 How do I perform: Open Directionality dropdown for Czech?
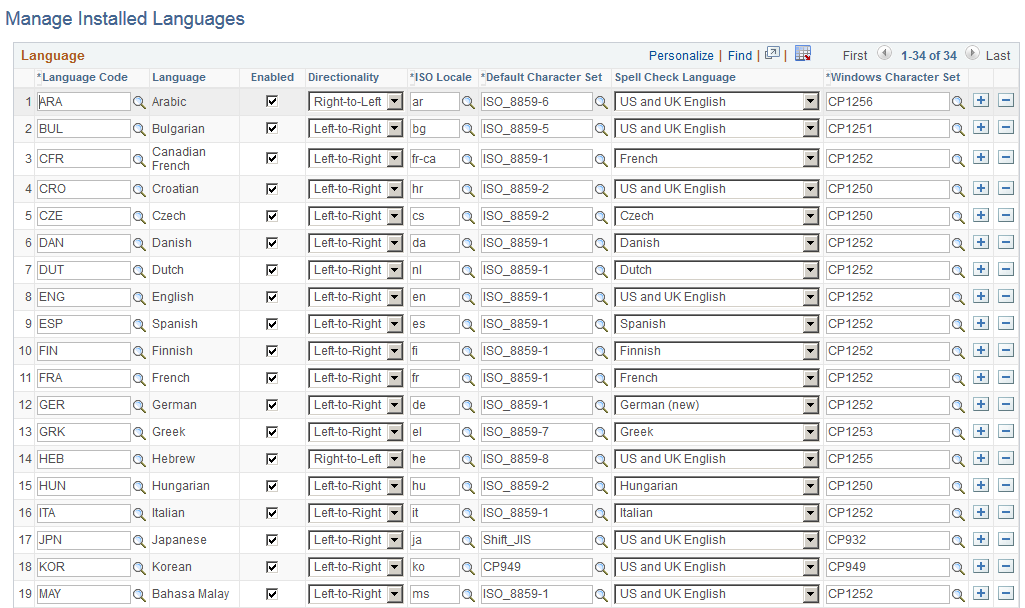356,216
